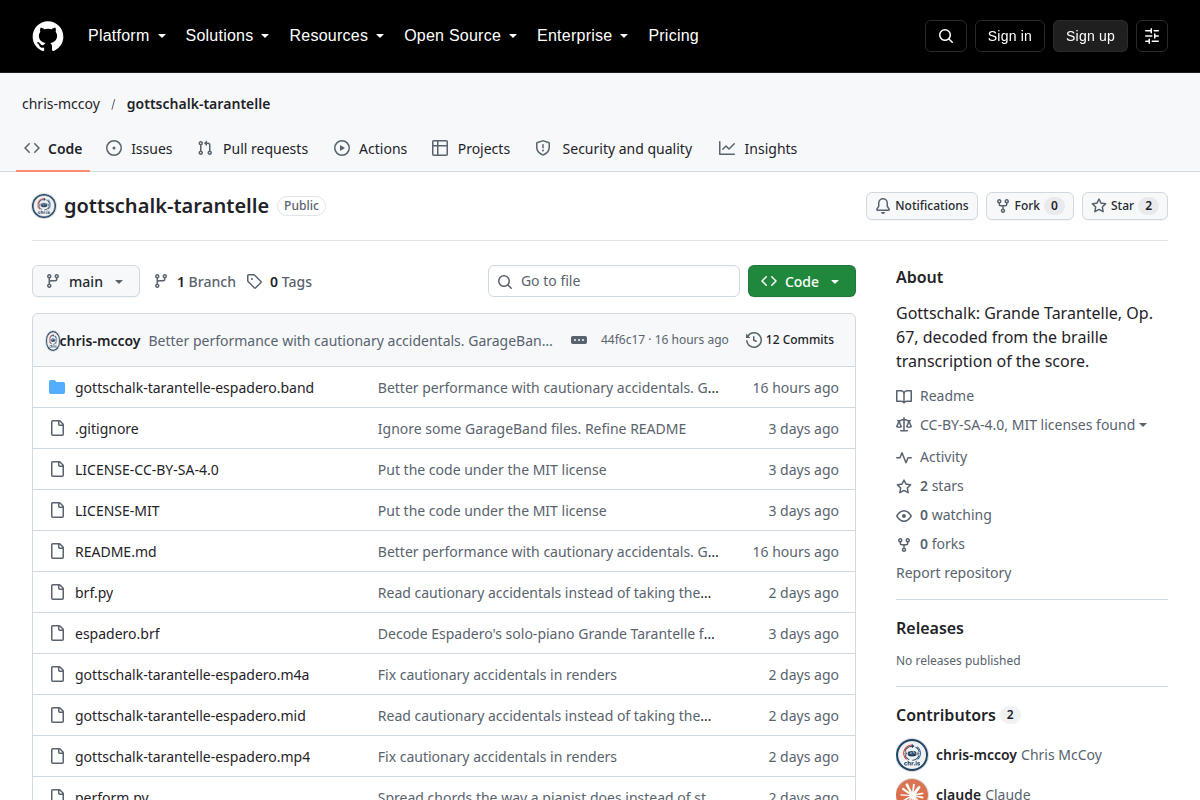Click the commit message ellipsis expander

pyautogui.click(x=579, y=340)
